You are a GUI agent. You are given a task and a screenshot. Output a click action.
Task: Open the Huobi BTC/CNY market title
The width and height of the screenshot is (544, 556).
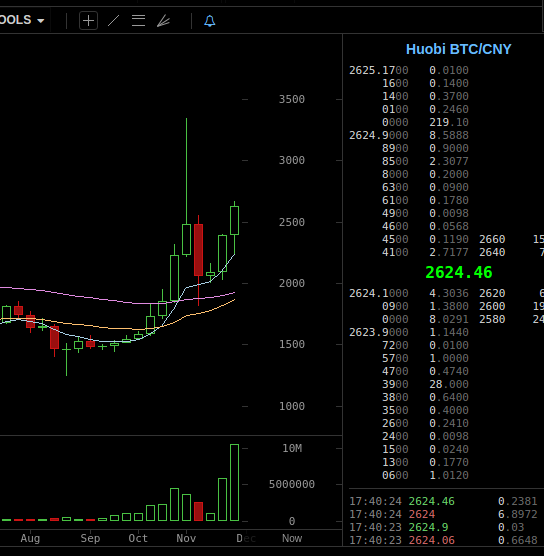pos(458,49)
